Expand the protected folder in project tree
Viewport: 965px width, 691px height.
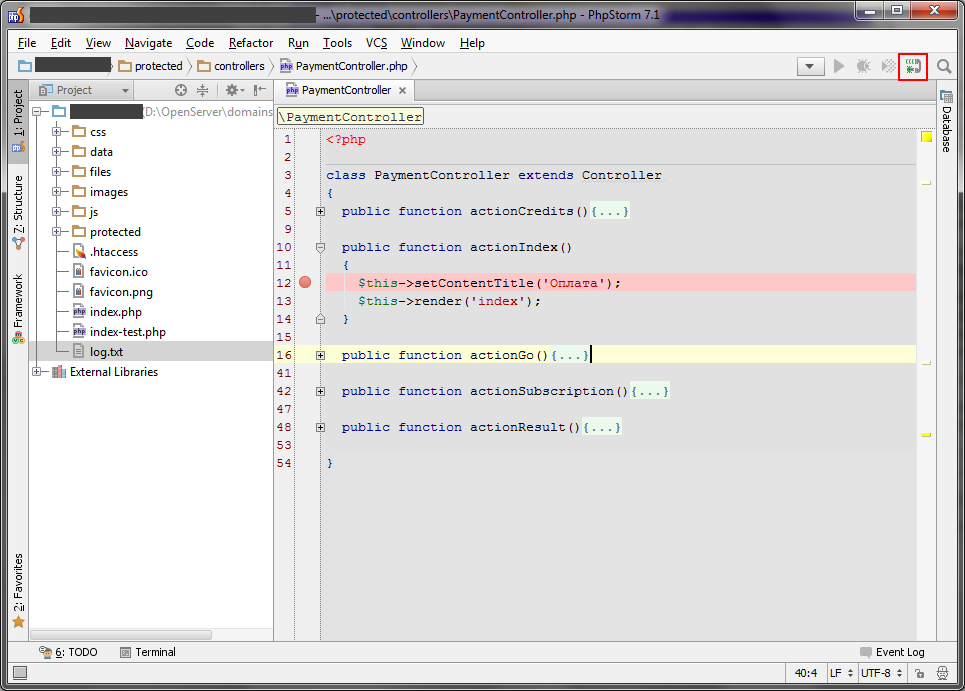(x=58, y=232)
